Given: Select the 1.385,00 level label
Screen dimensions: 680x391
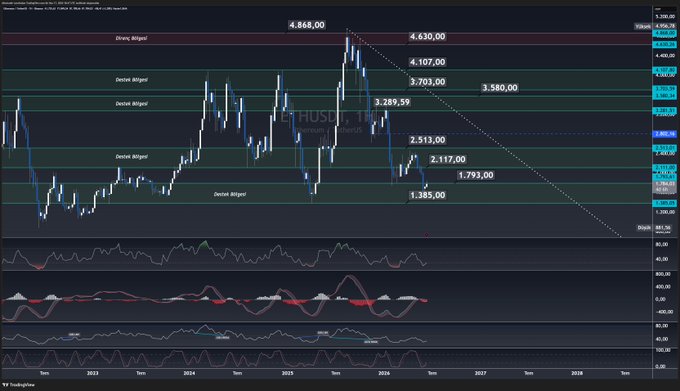Looking at the screenshot, I should click(427, 195).
